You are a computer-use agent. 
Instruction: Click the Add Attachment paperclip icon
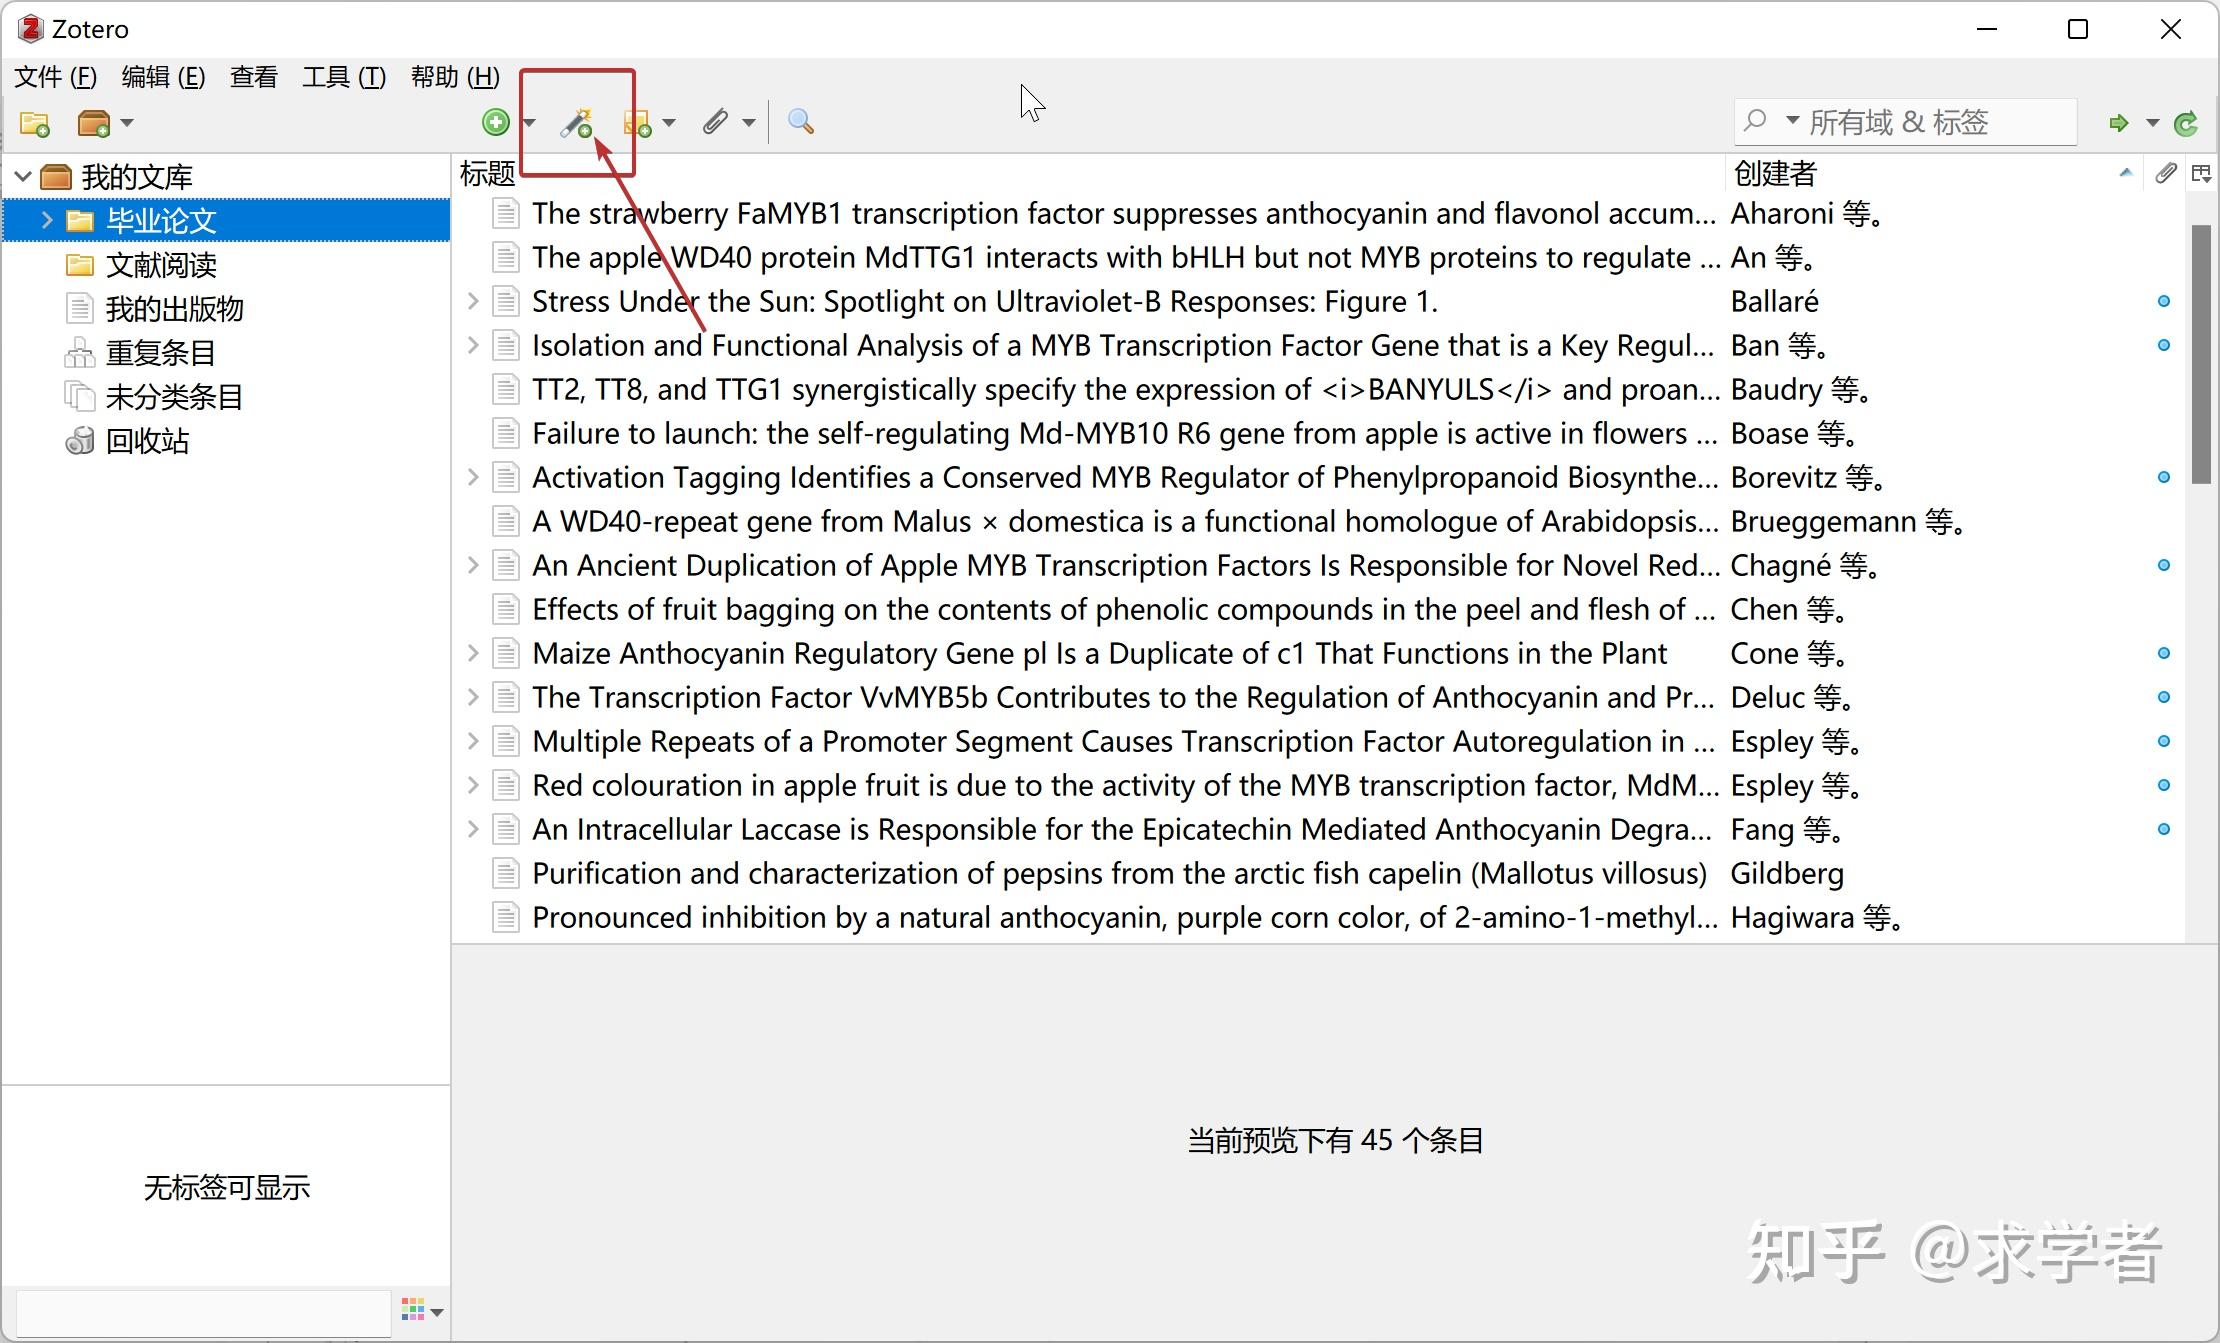pyautogui.click(x=714, y=122)
